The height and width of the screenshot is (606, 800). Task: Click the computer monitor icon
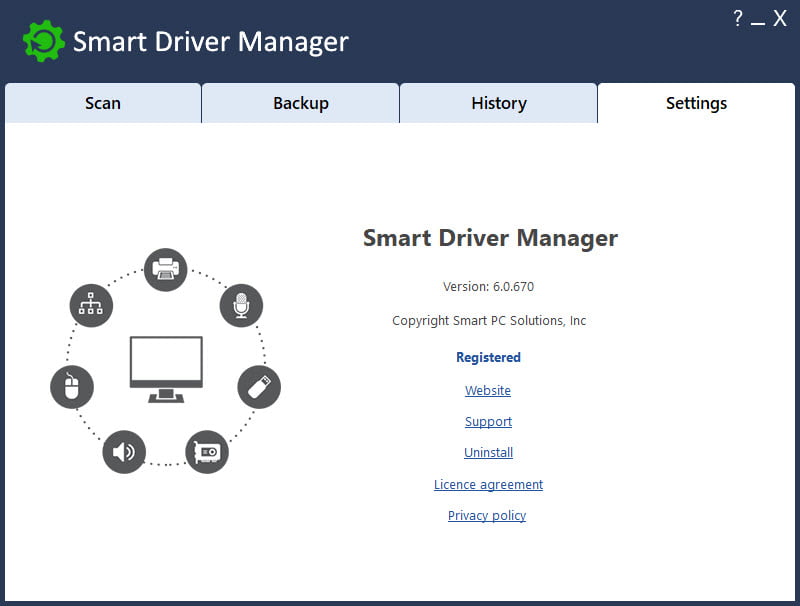click(166, 369)
